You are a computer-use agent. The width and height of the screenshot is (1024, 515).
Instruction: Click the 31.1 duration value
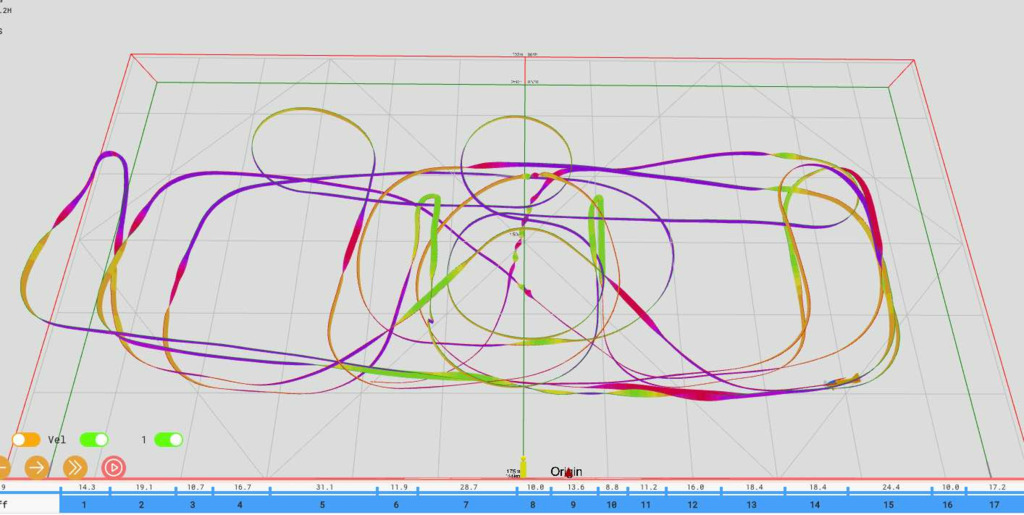click(325, 488)
